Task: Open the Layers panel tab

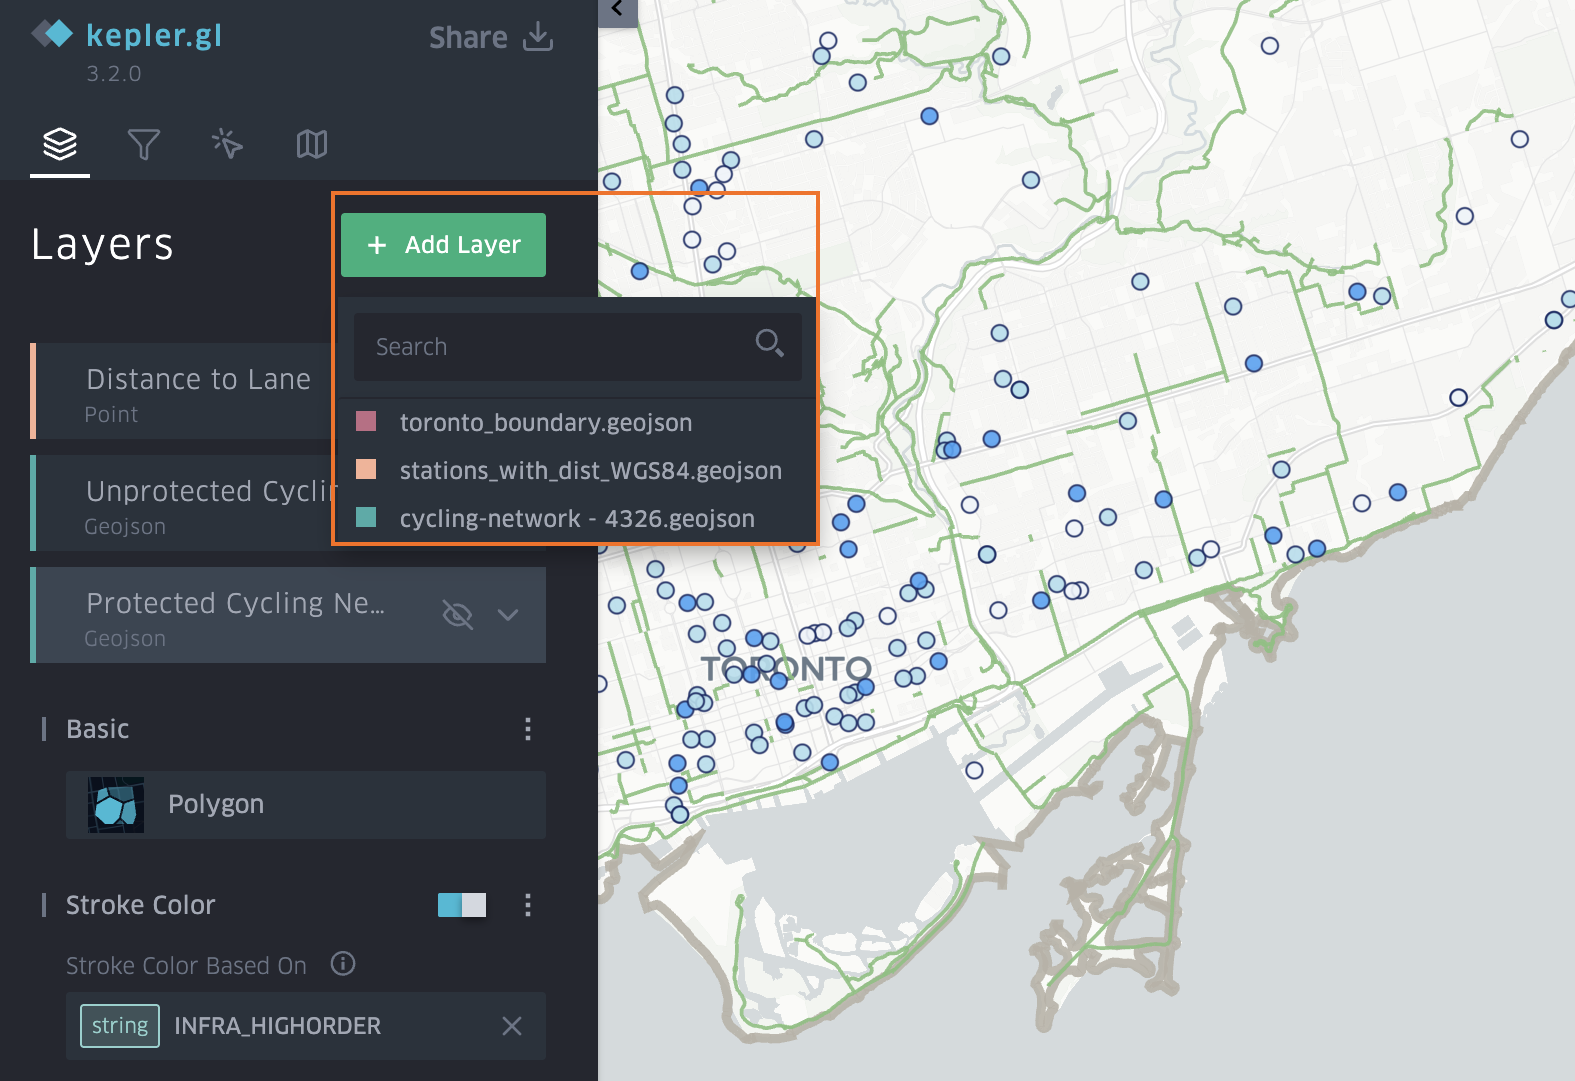Action: pos(60,145)
